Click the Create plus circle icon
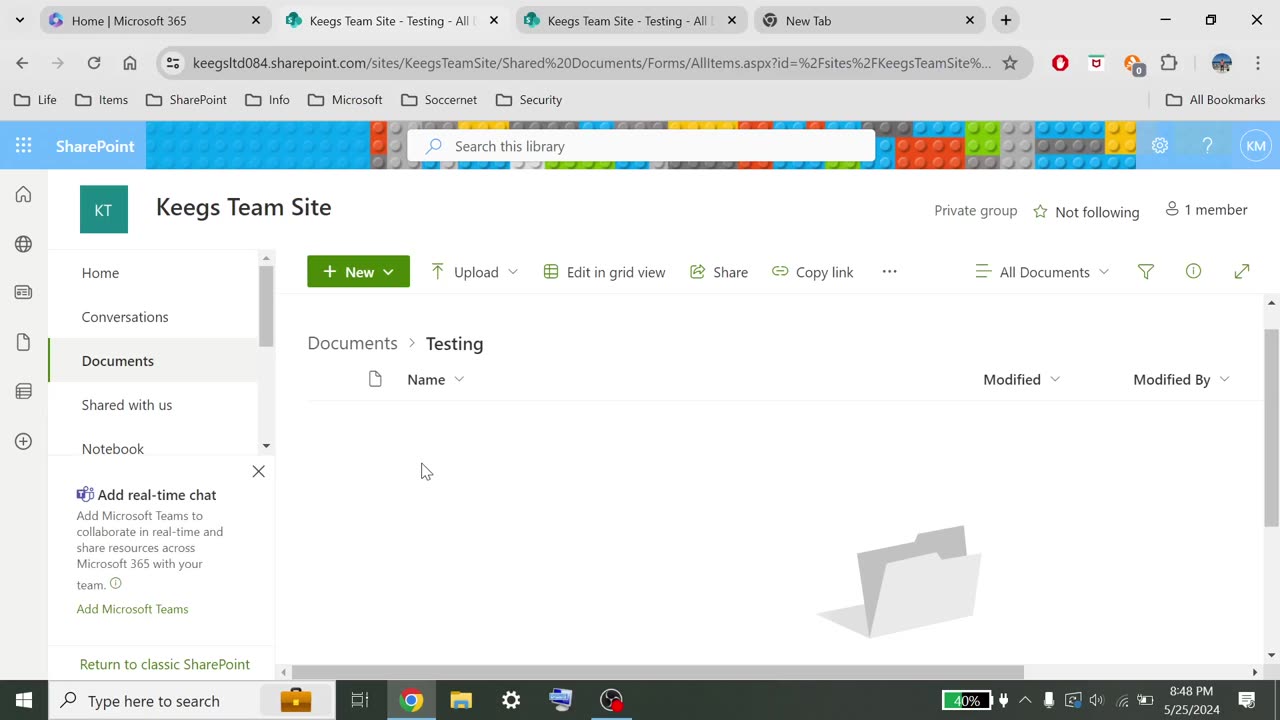Screen dimensions: 1280x720 point(23,441)
